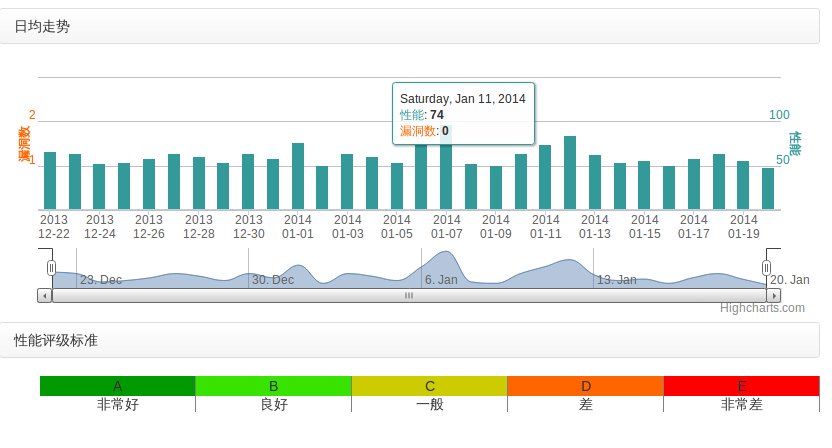
Task: Click the navigator scroll right arrow
Action: pos(774,296)
